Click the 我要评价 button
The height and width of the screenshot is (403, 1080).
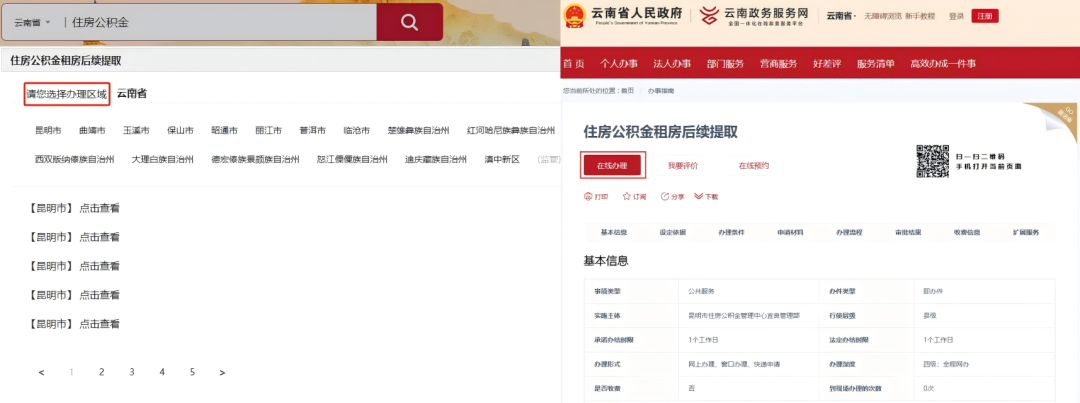point(683,166)
